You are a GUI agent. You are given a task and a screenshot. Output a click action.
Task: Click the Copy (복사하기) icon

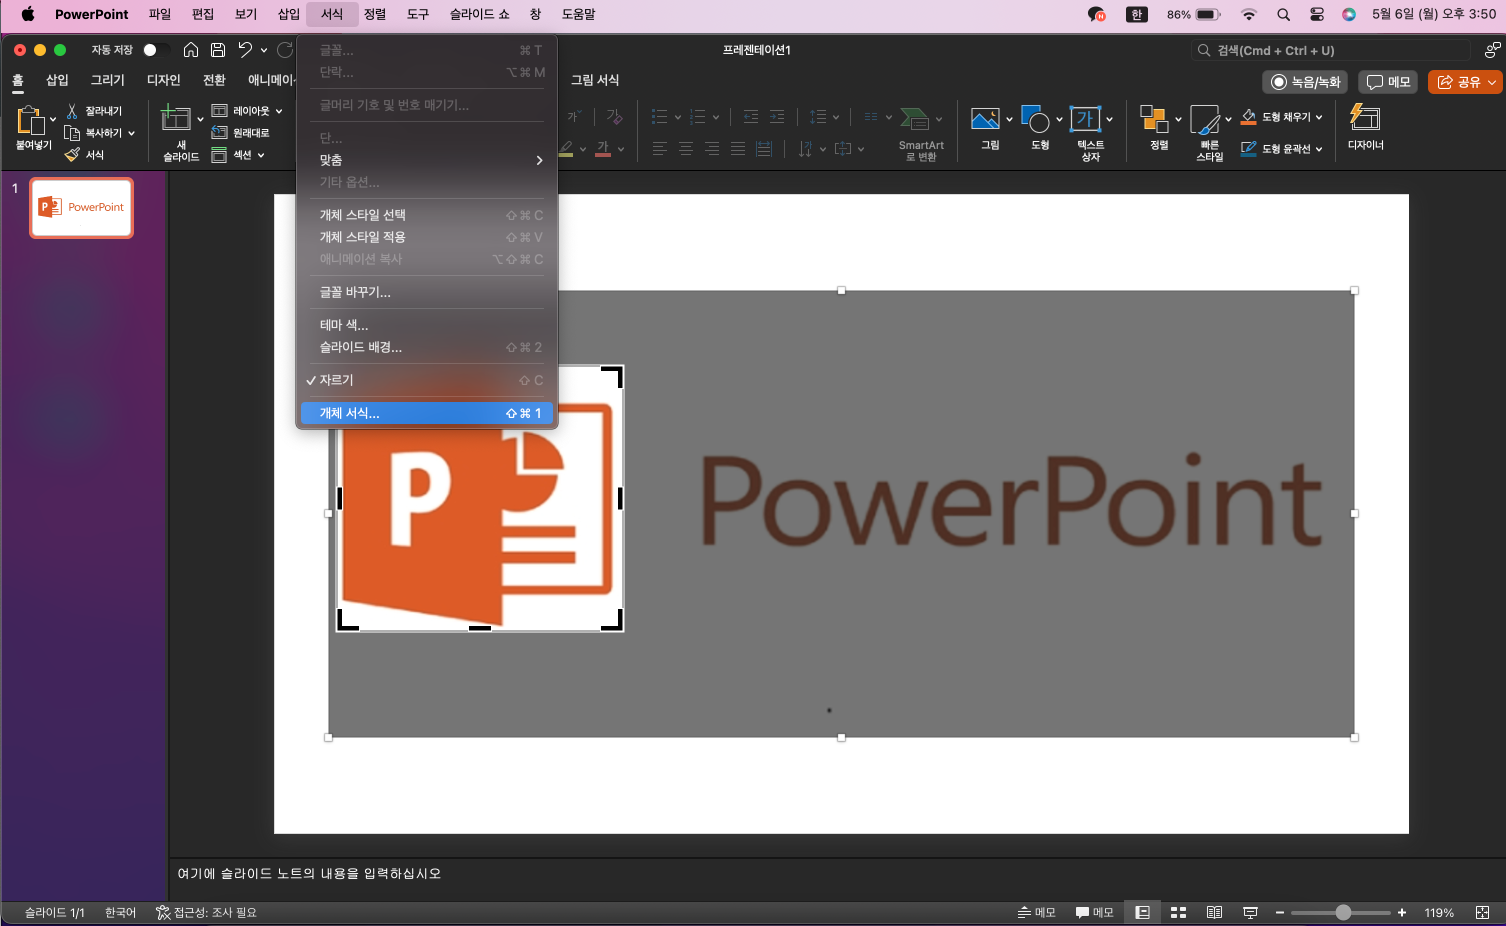pos(72,133)
